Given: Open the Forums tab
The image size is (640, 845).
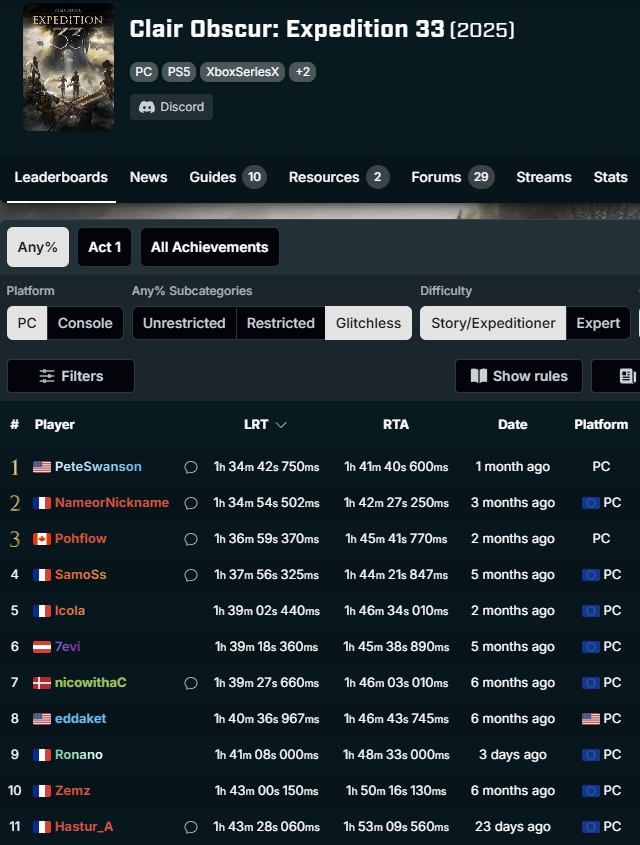Looking at the screenshot, I should pos(453,177).
